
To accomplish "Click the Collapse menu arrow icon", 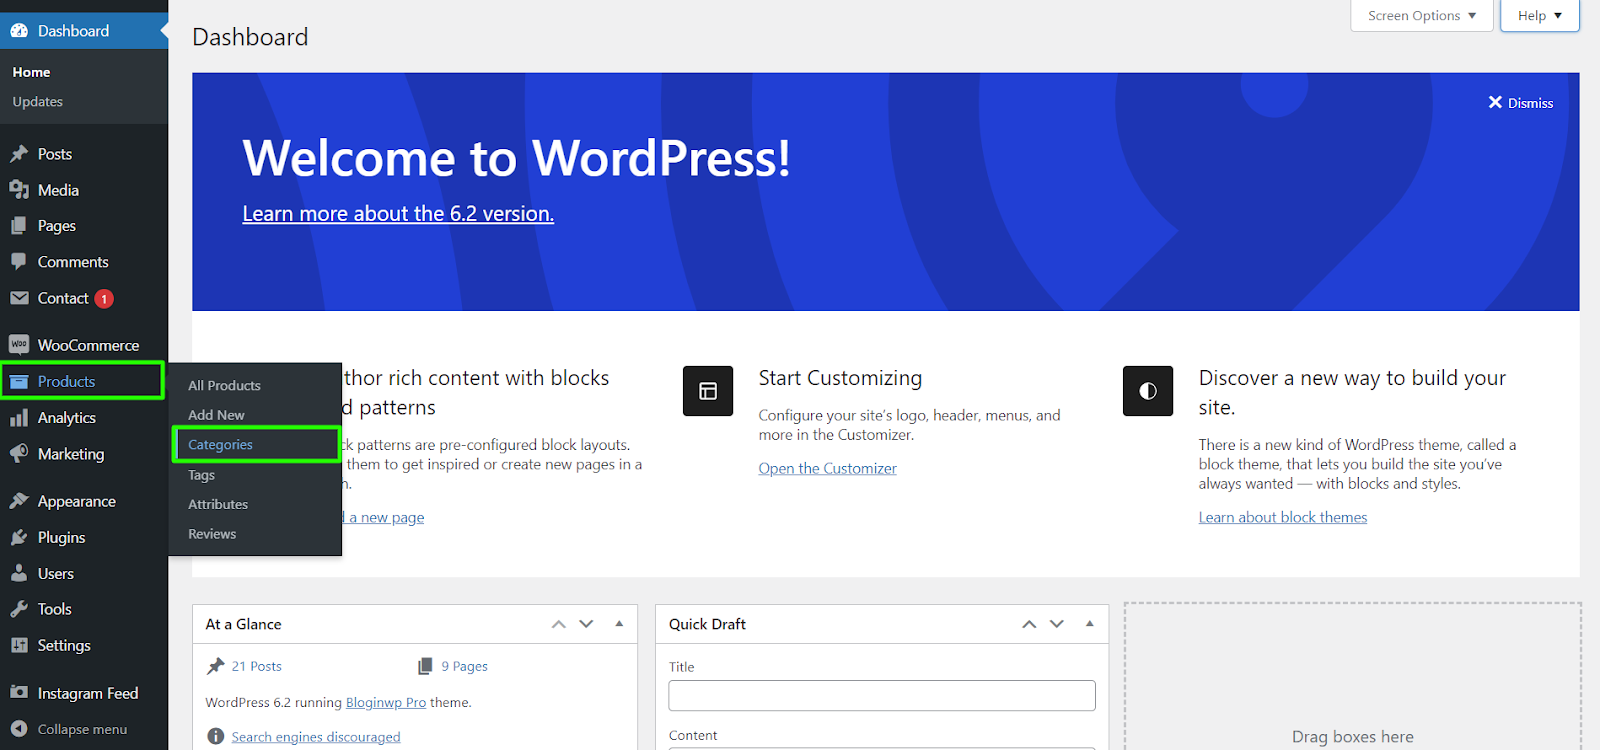I will pos(19,729).
